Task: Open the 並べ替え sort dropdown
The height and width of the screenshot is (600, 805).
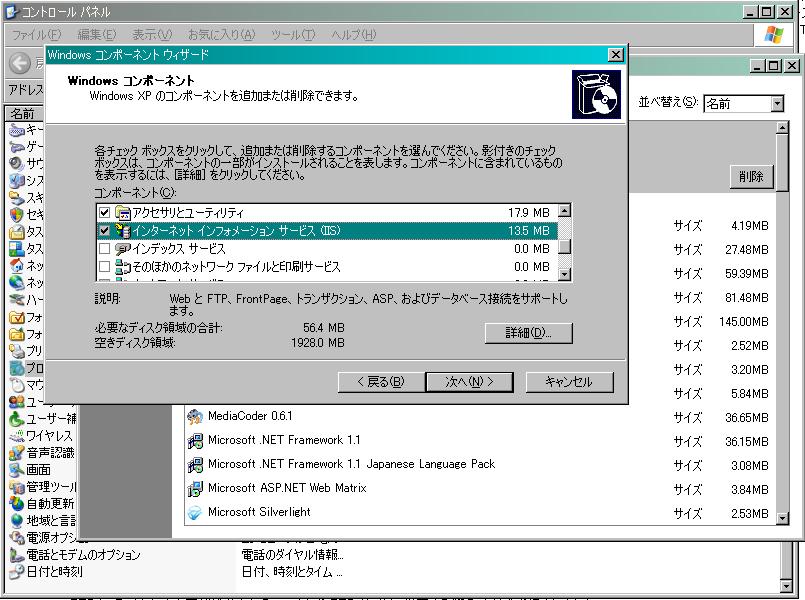Action: pos(777,104)
